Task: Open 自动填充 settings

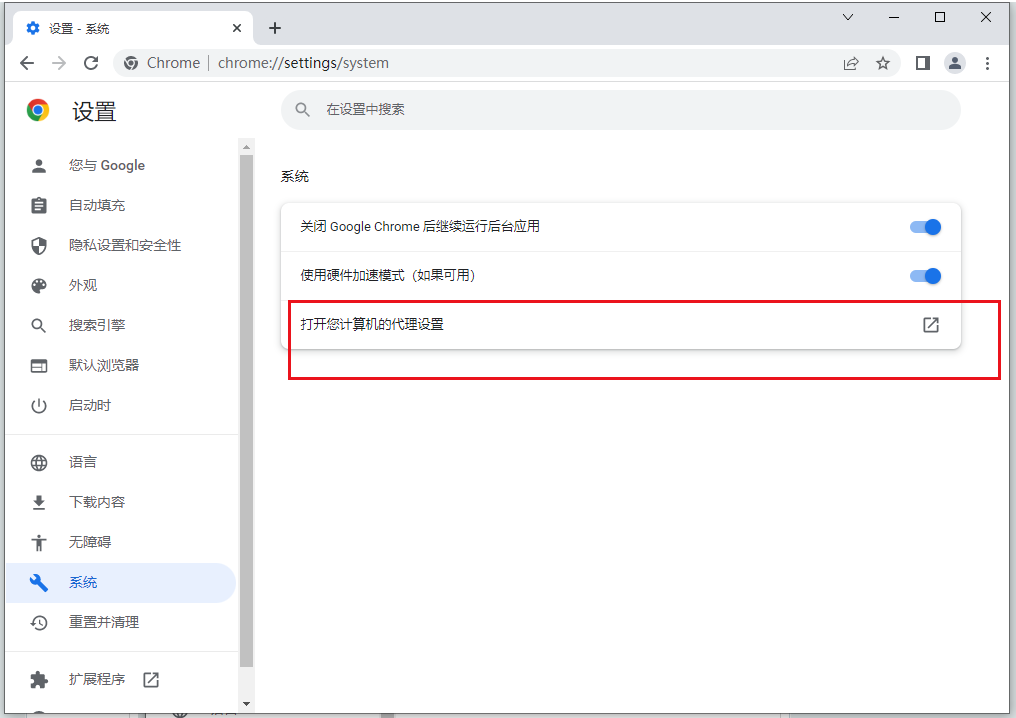Action: point(121,205)
